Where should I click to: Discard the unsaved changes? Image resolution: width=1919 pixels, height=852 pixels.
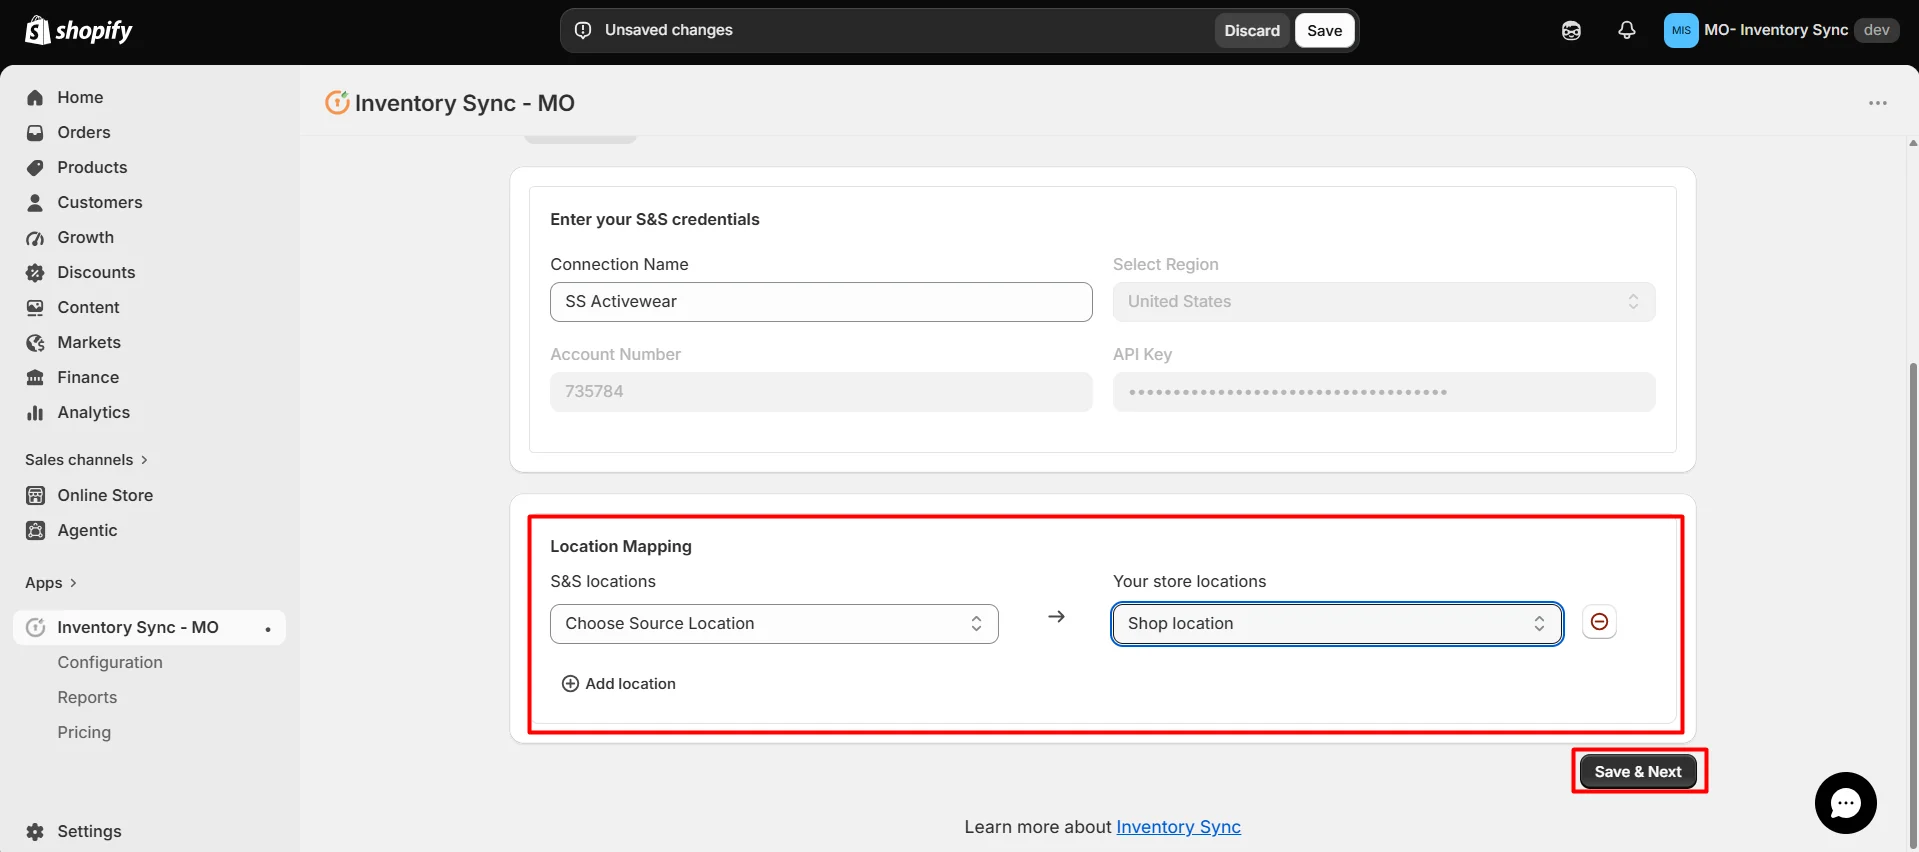click(x=1252, y=30)
